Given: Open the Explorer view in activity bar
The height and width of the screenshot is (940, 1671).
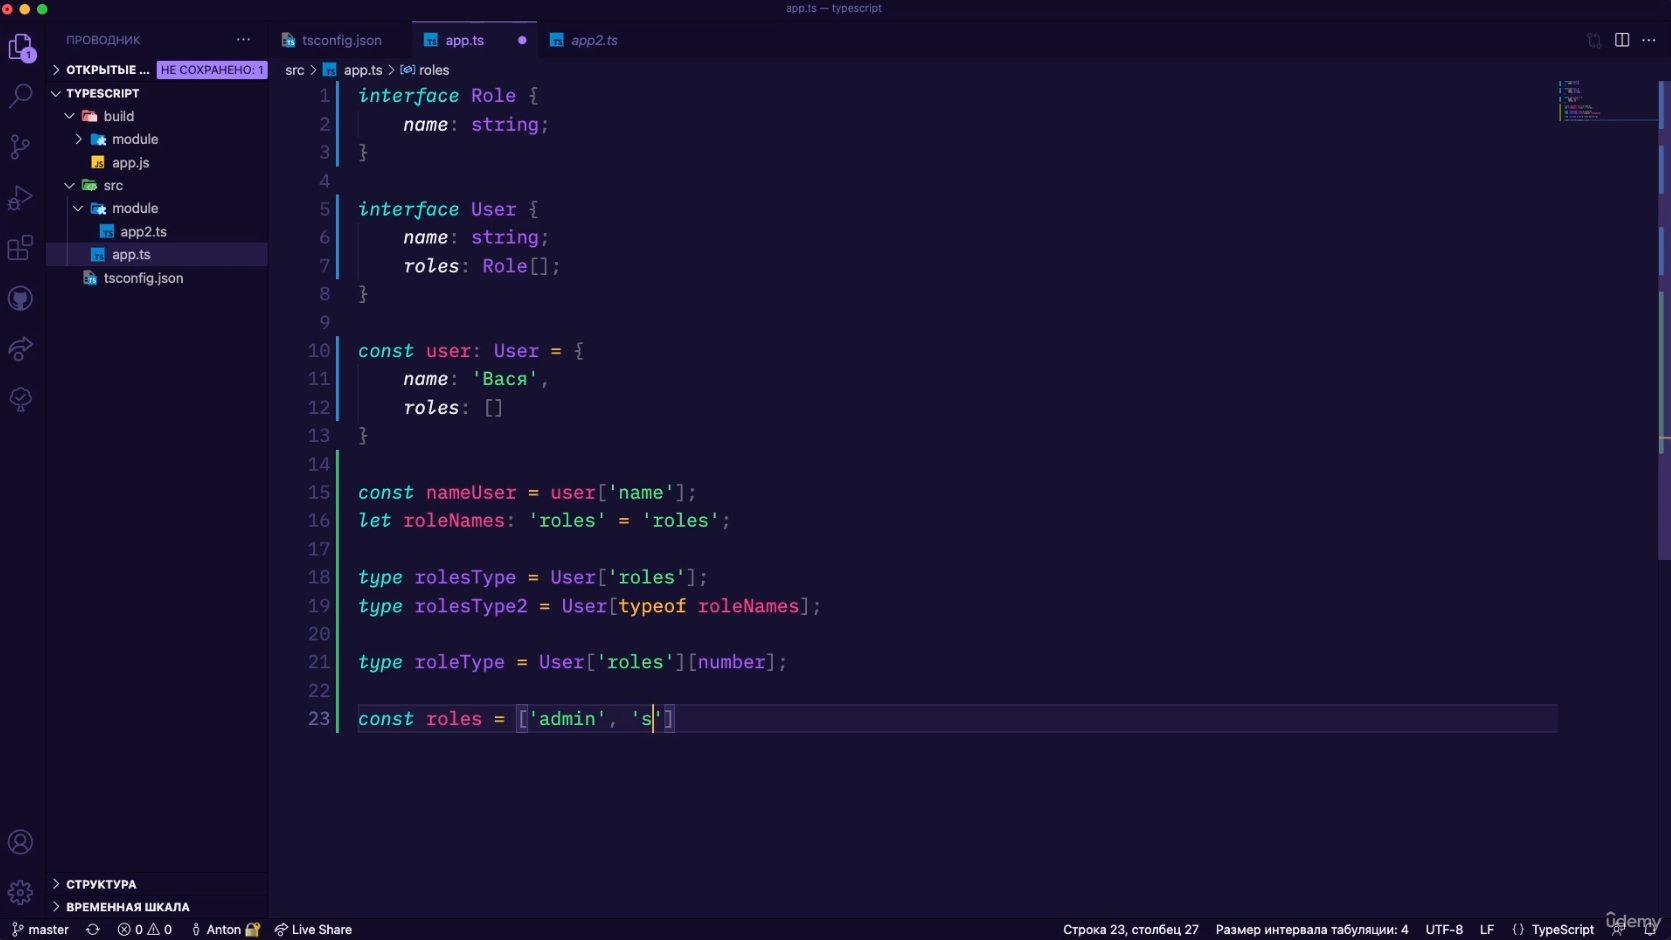Looking at the screenshot, I should [21, 47].
